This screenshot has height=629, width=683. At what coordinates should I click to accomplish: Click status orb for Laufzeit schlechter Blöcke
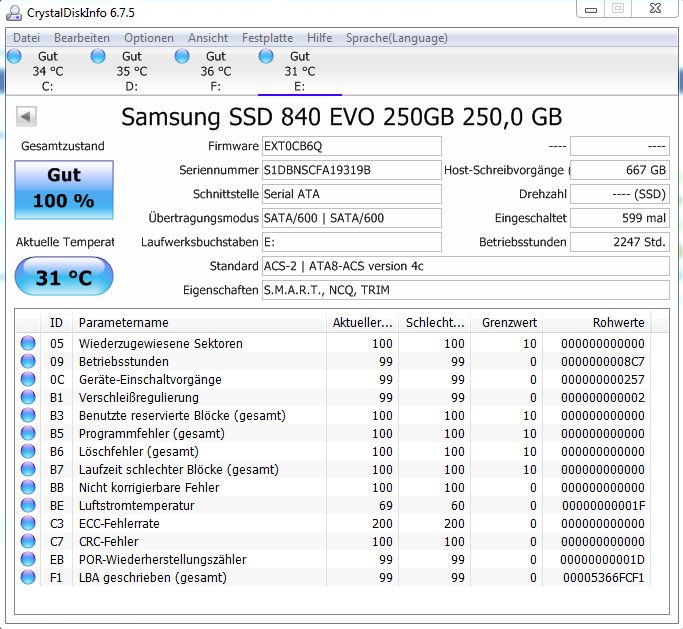pos(28,469)
